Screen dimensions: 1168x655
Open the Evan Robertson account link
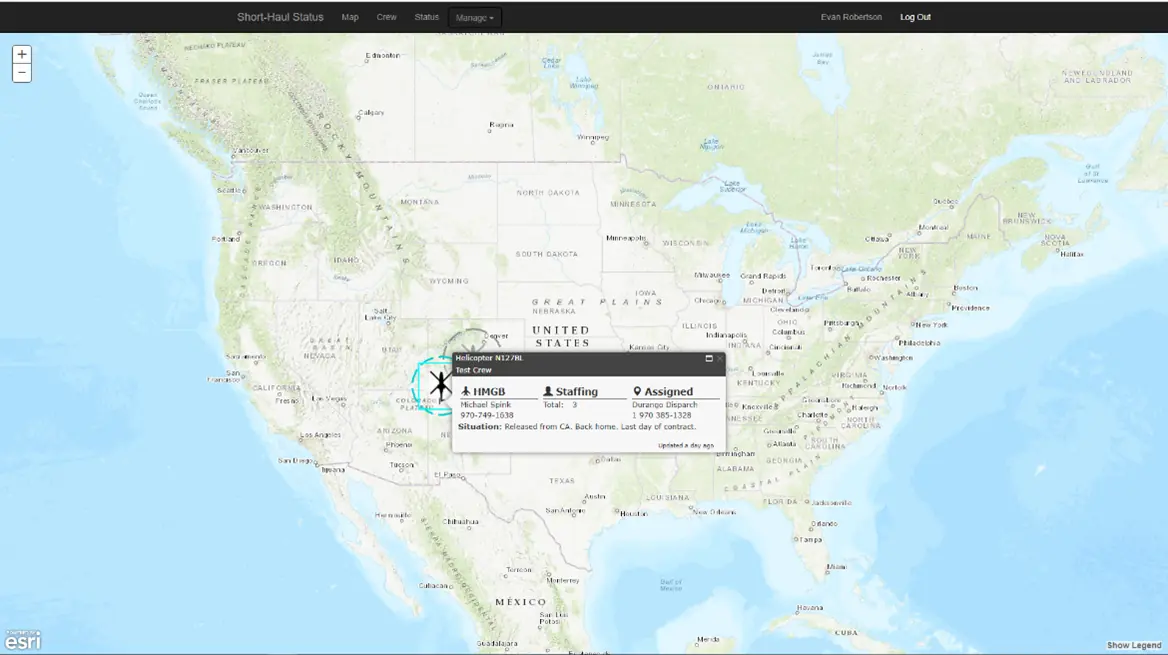tap(850, 17)
